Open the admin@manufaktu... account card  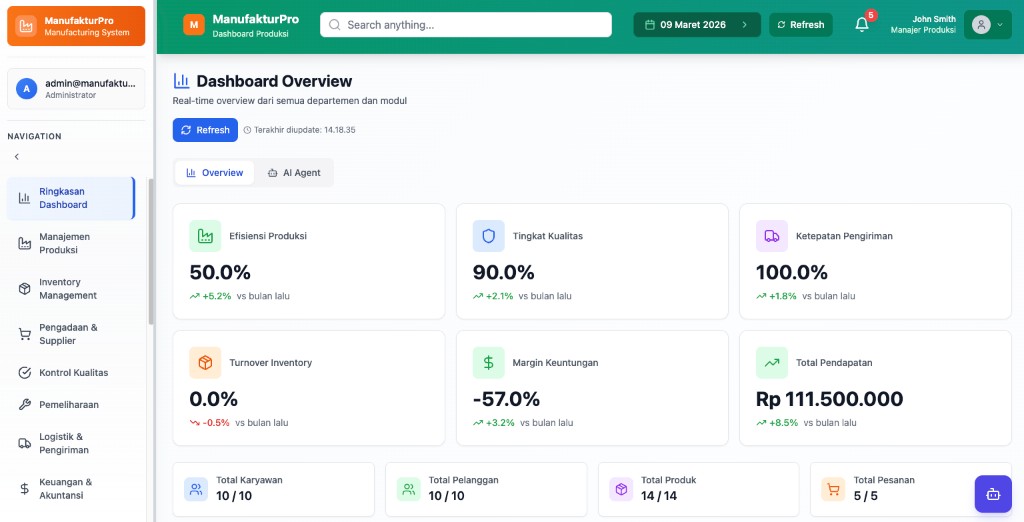(76, 89)
